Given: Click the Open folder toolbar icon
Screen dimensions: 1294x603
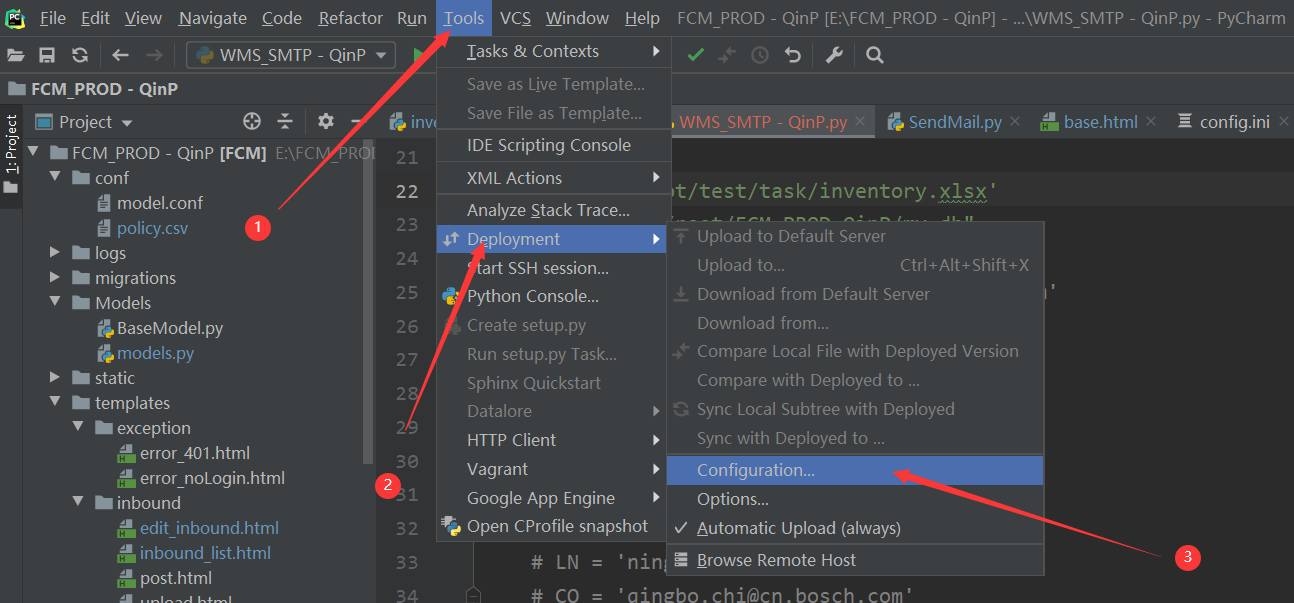Looking at the screenshot, I should [15, 55].
